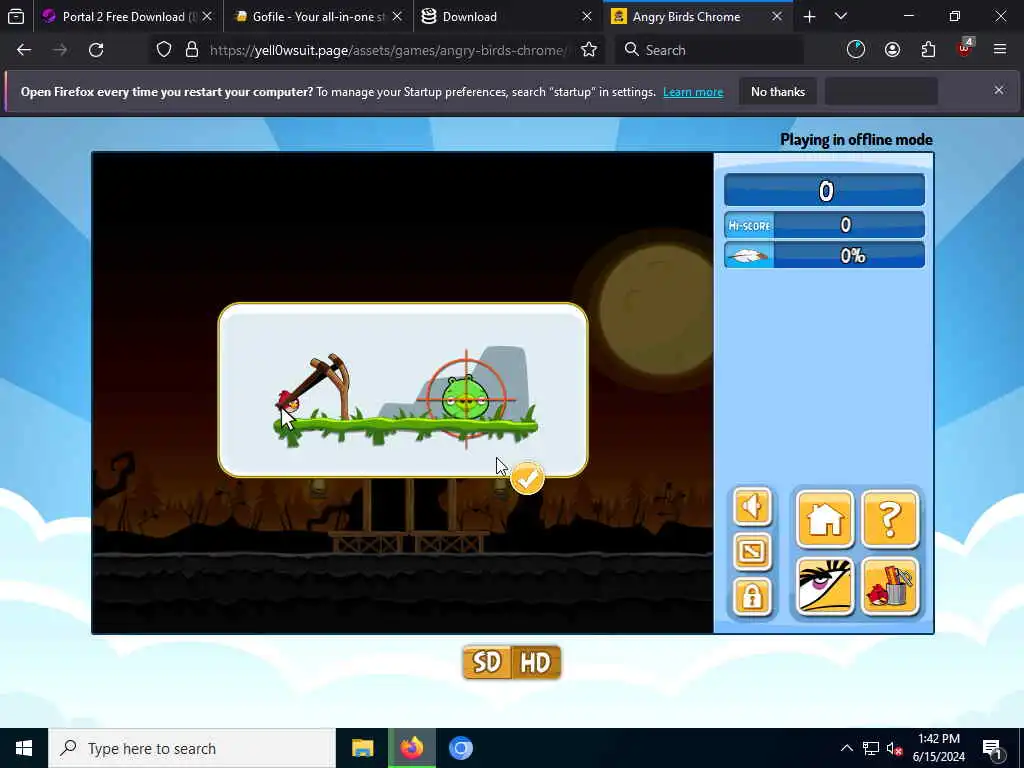Screen dimensions: 1024x768
Task: Activate the Mighty Eagle eye button
Action: pos(825,586)
